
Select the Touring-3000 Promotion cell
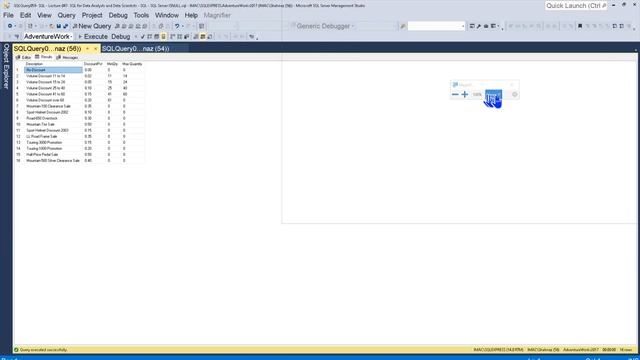[x=53, y=142]
